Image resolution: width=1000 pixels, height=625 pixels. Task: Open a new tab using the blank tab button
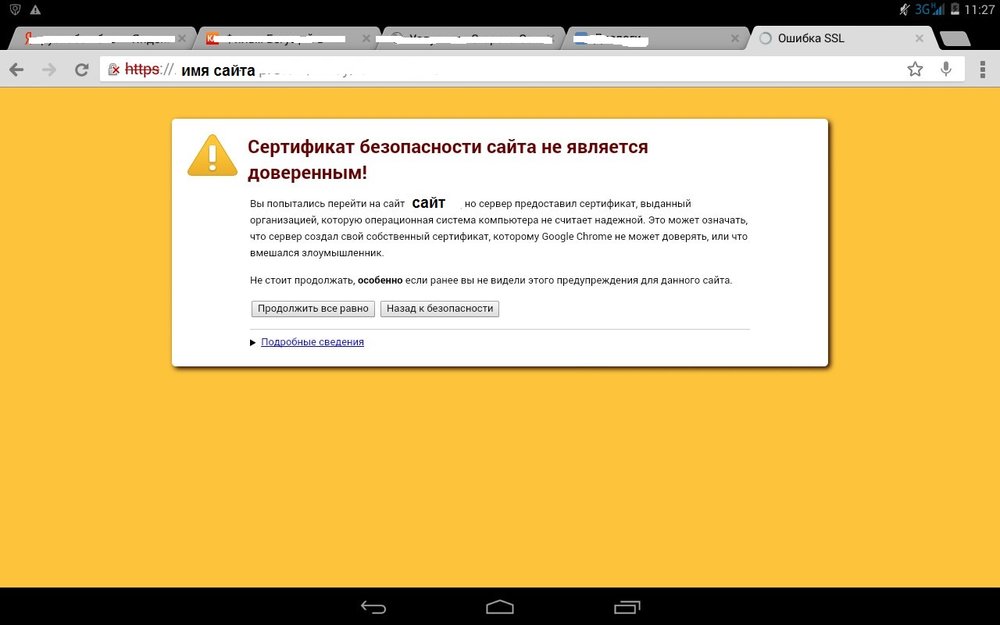tap(956, 39)
